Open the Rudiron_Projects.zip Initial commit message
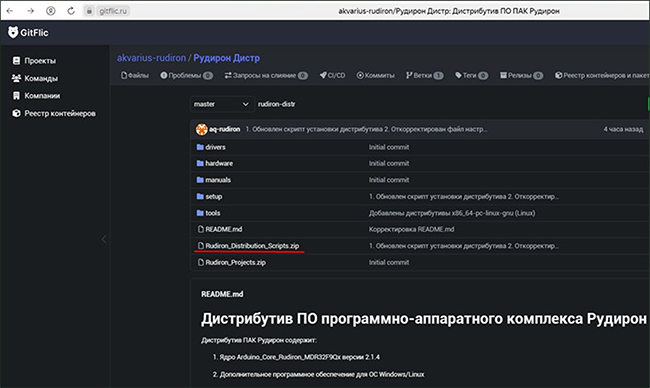Screen dimensions: 650x388 point(389,262)
